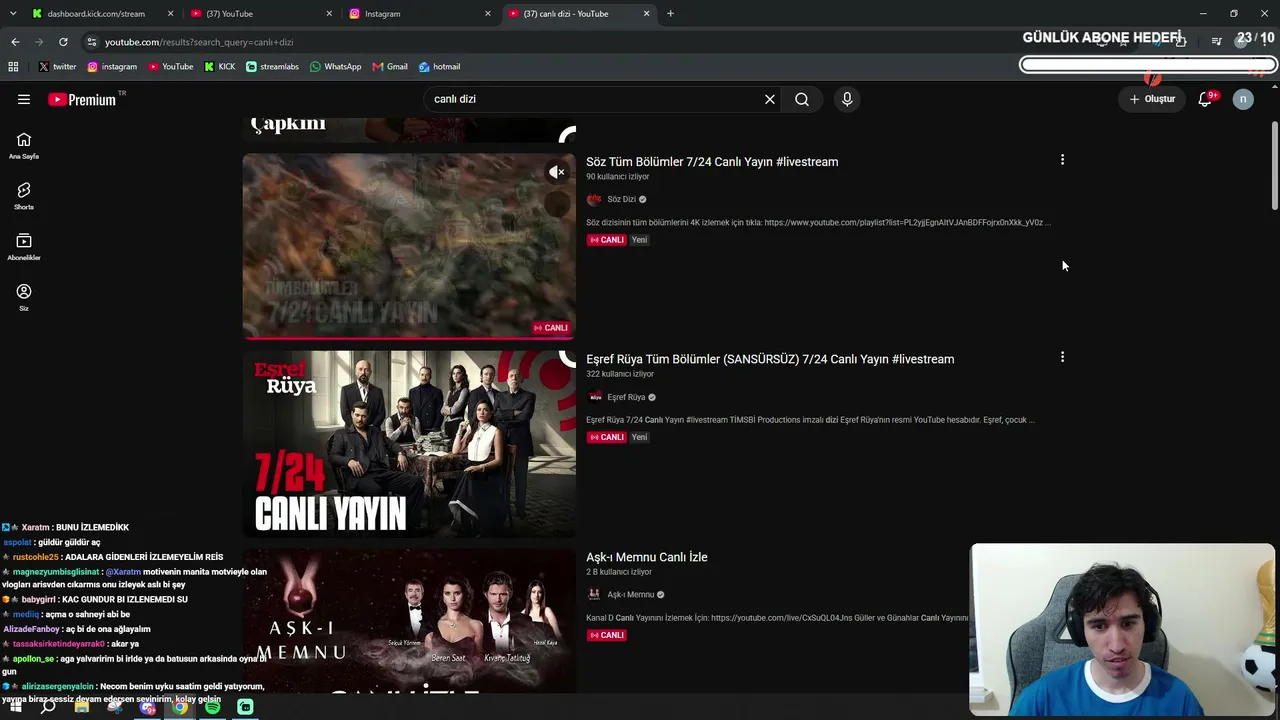
Task: Reload the page with the refresh icon
Action: pos(63,42)
